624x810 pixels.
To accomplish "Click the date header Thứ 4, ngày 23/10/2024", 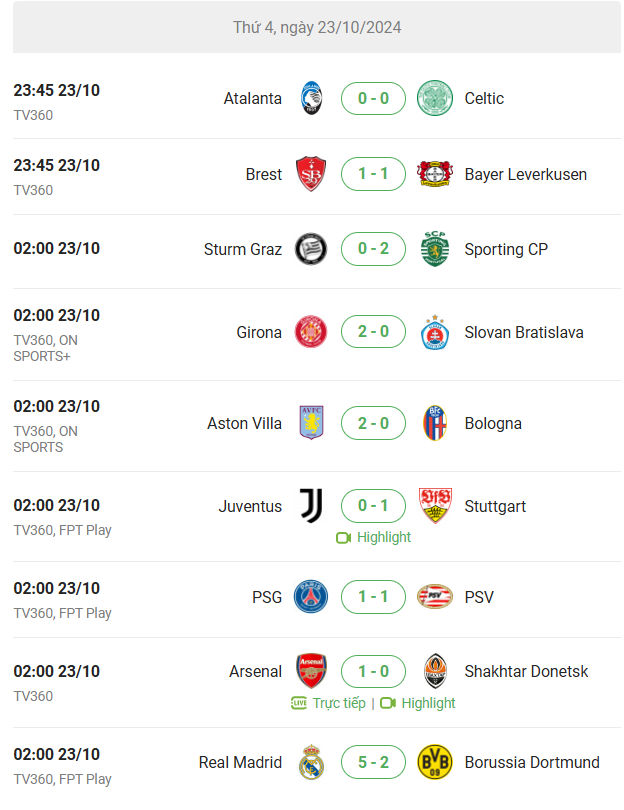I will pyautogui.click(x=317, y=27).
